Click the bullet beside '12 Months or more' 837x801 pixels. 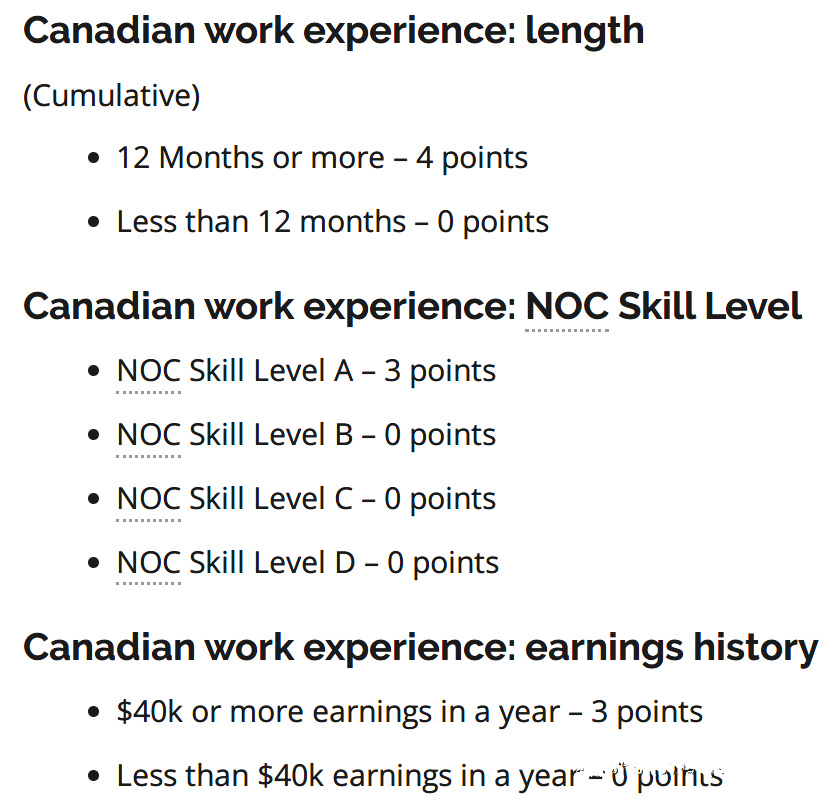click(93, 158)
